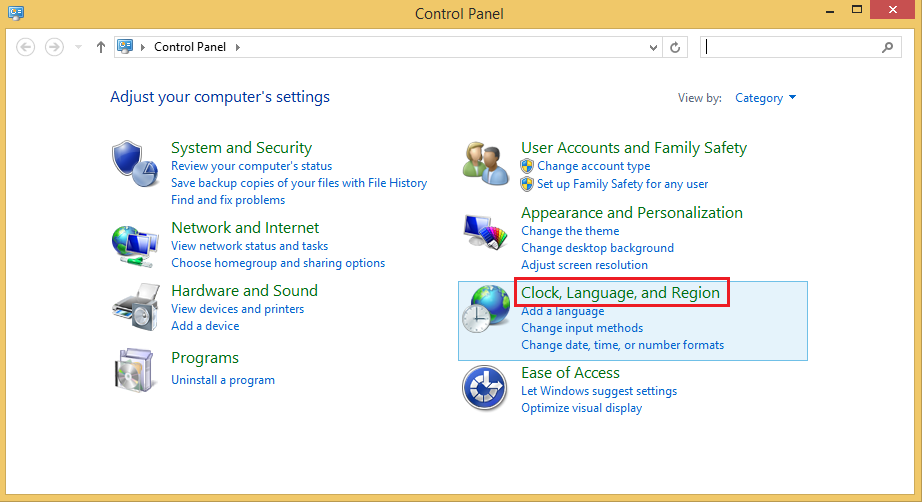Open the View by Category dropdown
Screen dimensions: 922x502
point(766,98)
